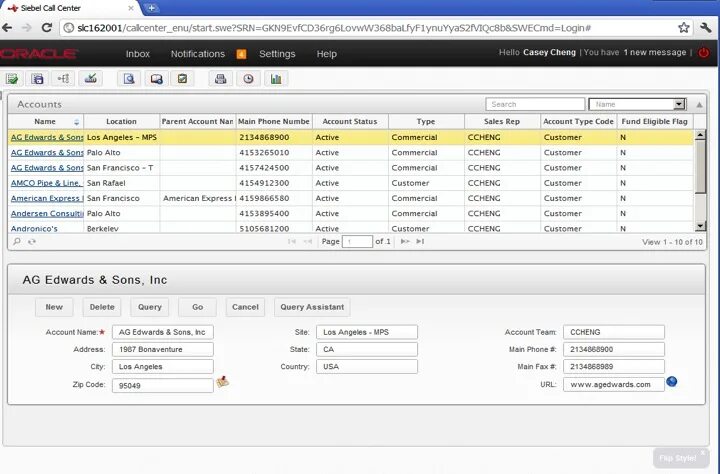The image size is (720, 474).
Task: Click the 1 new message link
Action: (x=654, y=52)
